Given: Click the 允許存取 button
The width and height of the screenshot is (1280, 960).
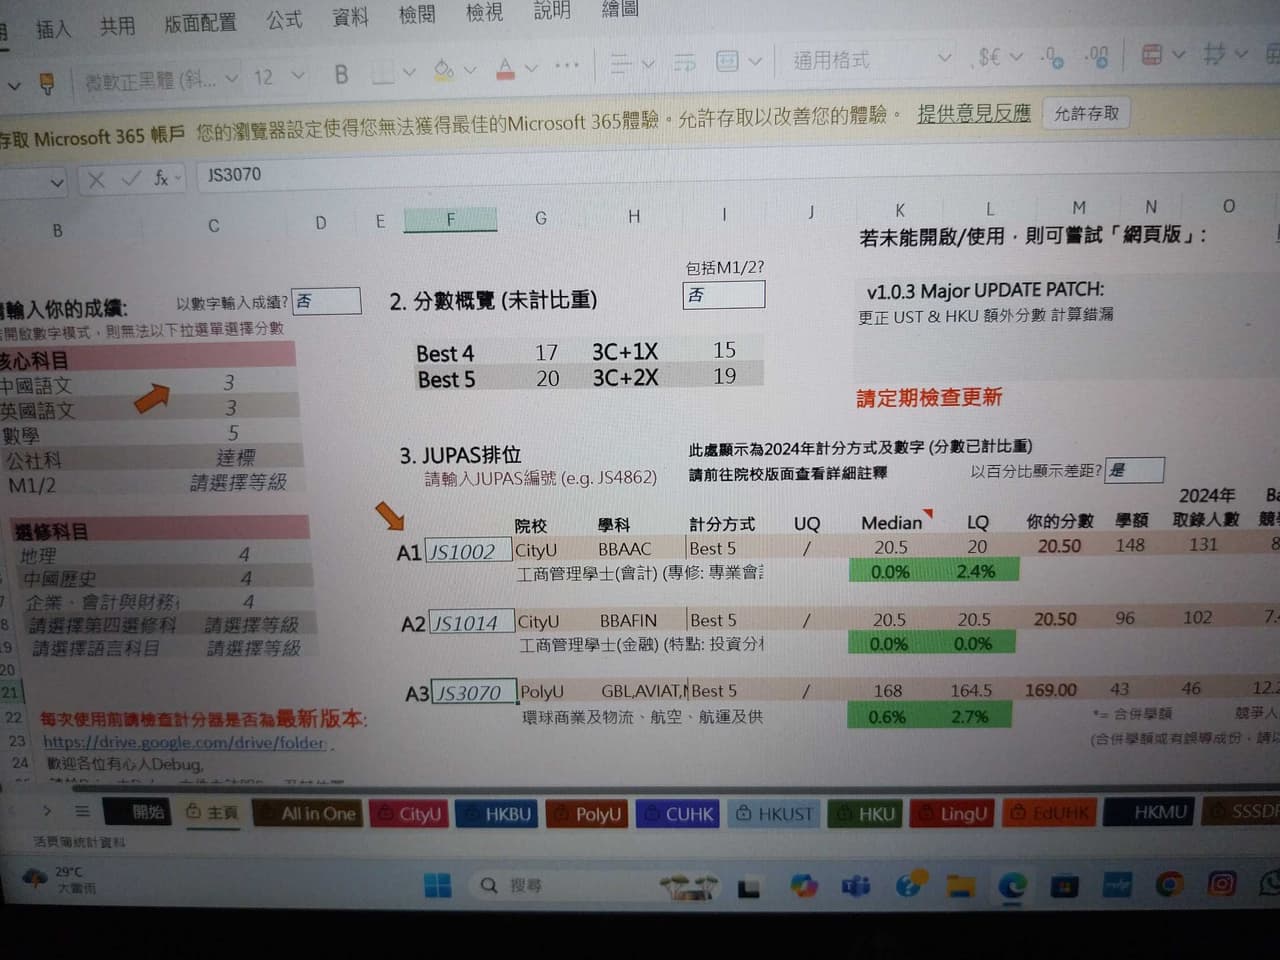Looking at the screenshot, I should pos(1086,113).
